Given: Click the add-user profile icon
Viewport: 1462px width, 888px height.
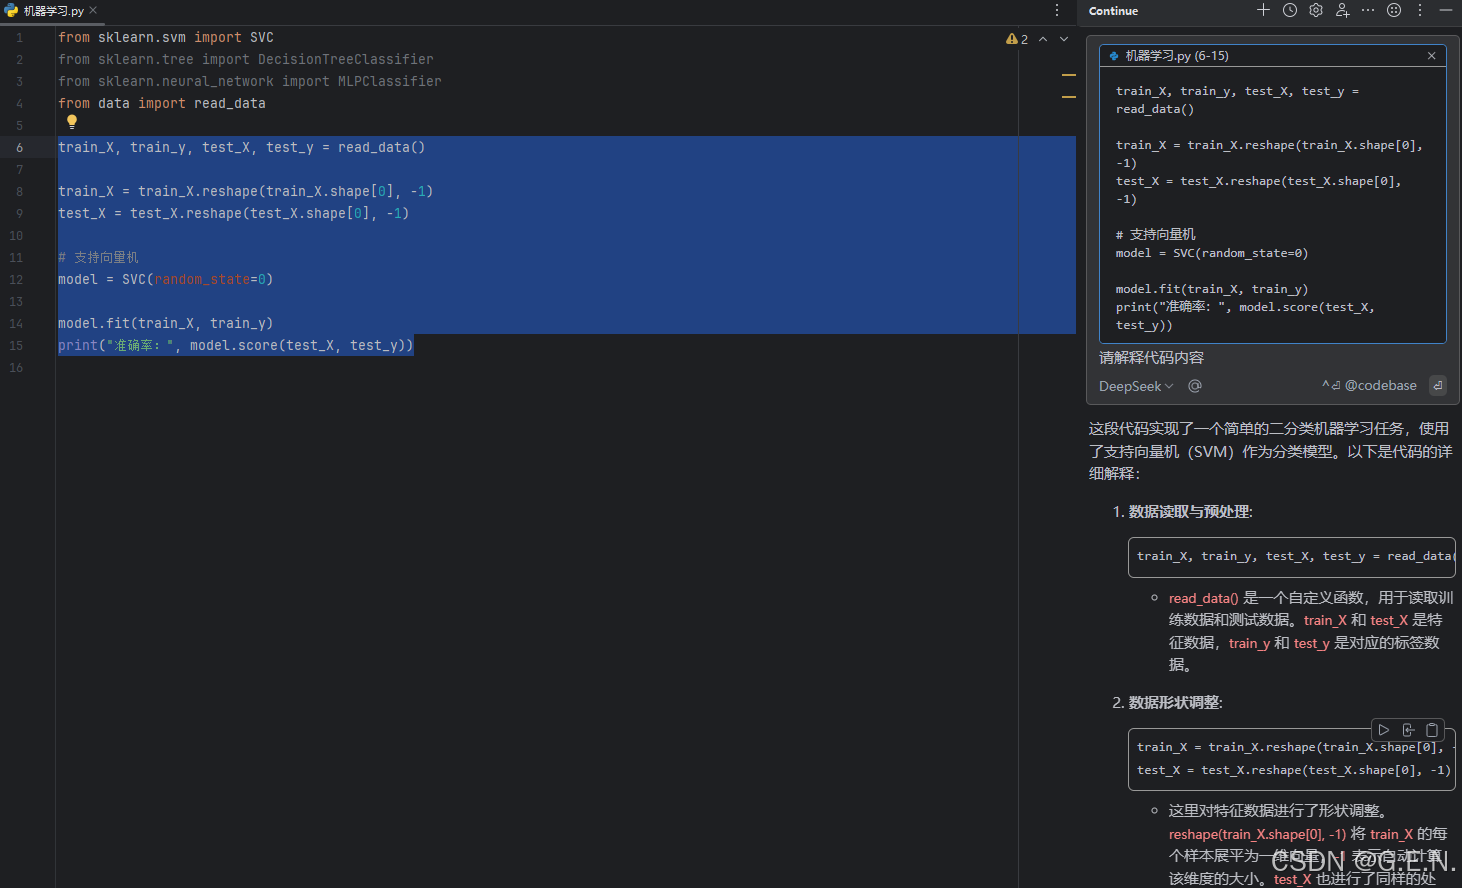Looking at the screenshot, I should 1342,10.
